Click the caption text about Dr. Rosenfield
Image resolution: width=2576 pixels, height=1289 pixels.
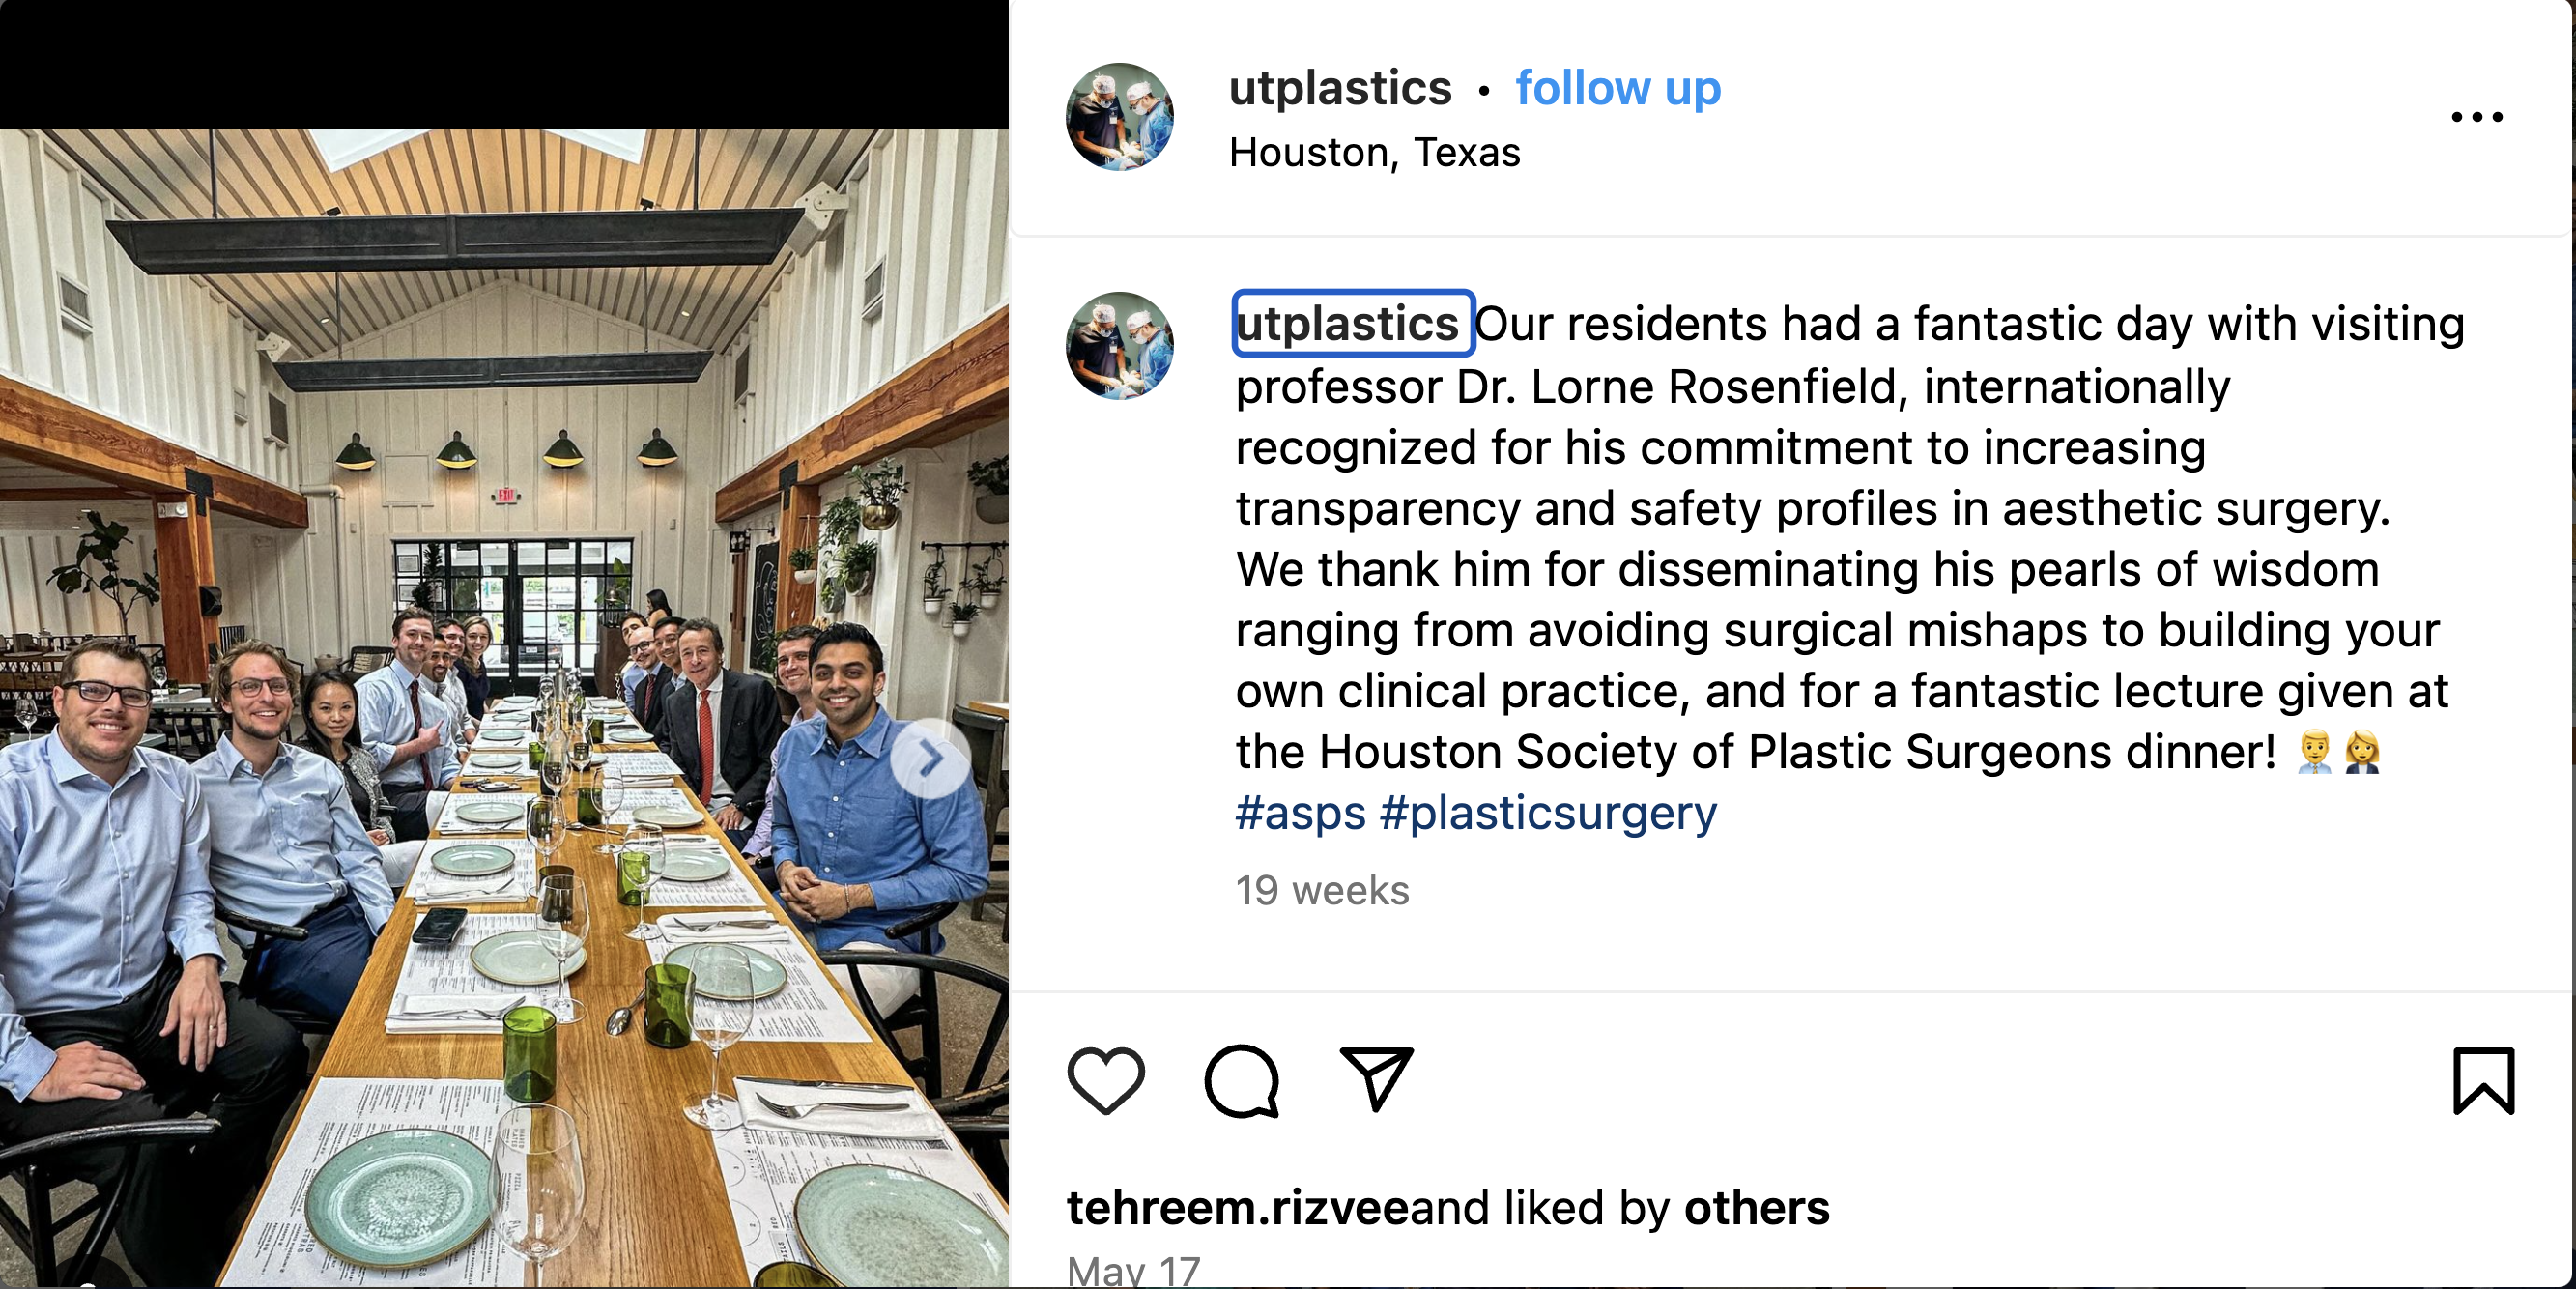point(1850,538)
